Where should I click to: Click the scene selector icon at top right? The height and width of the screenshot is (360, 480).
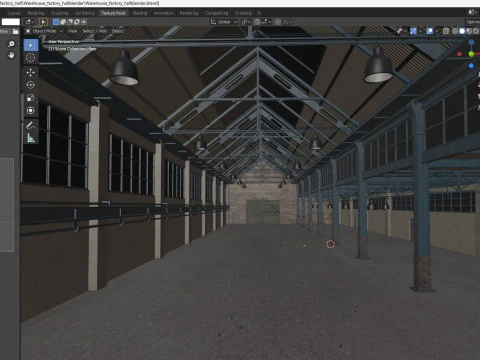[x=472, y=12]
